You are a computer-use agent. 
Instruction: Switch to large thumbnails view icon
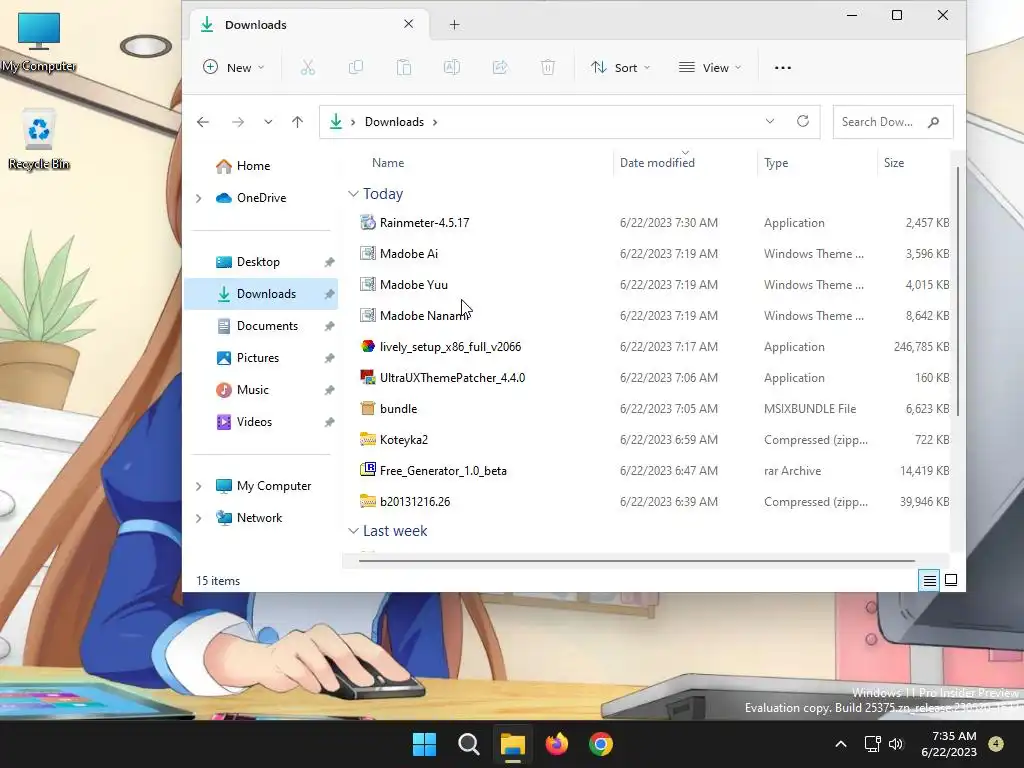point(951,580)
